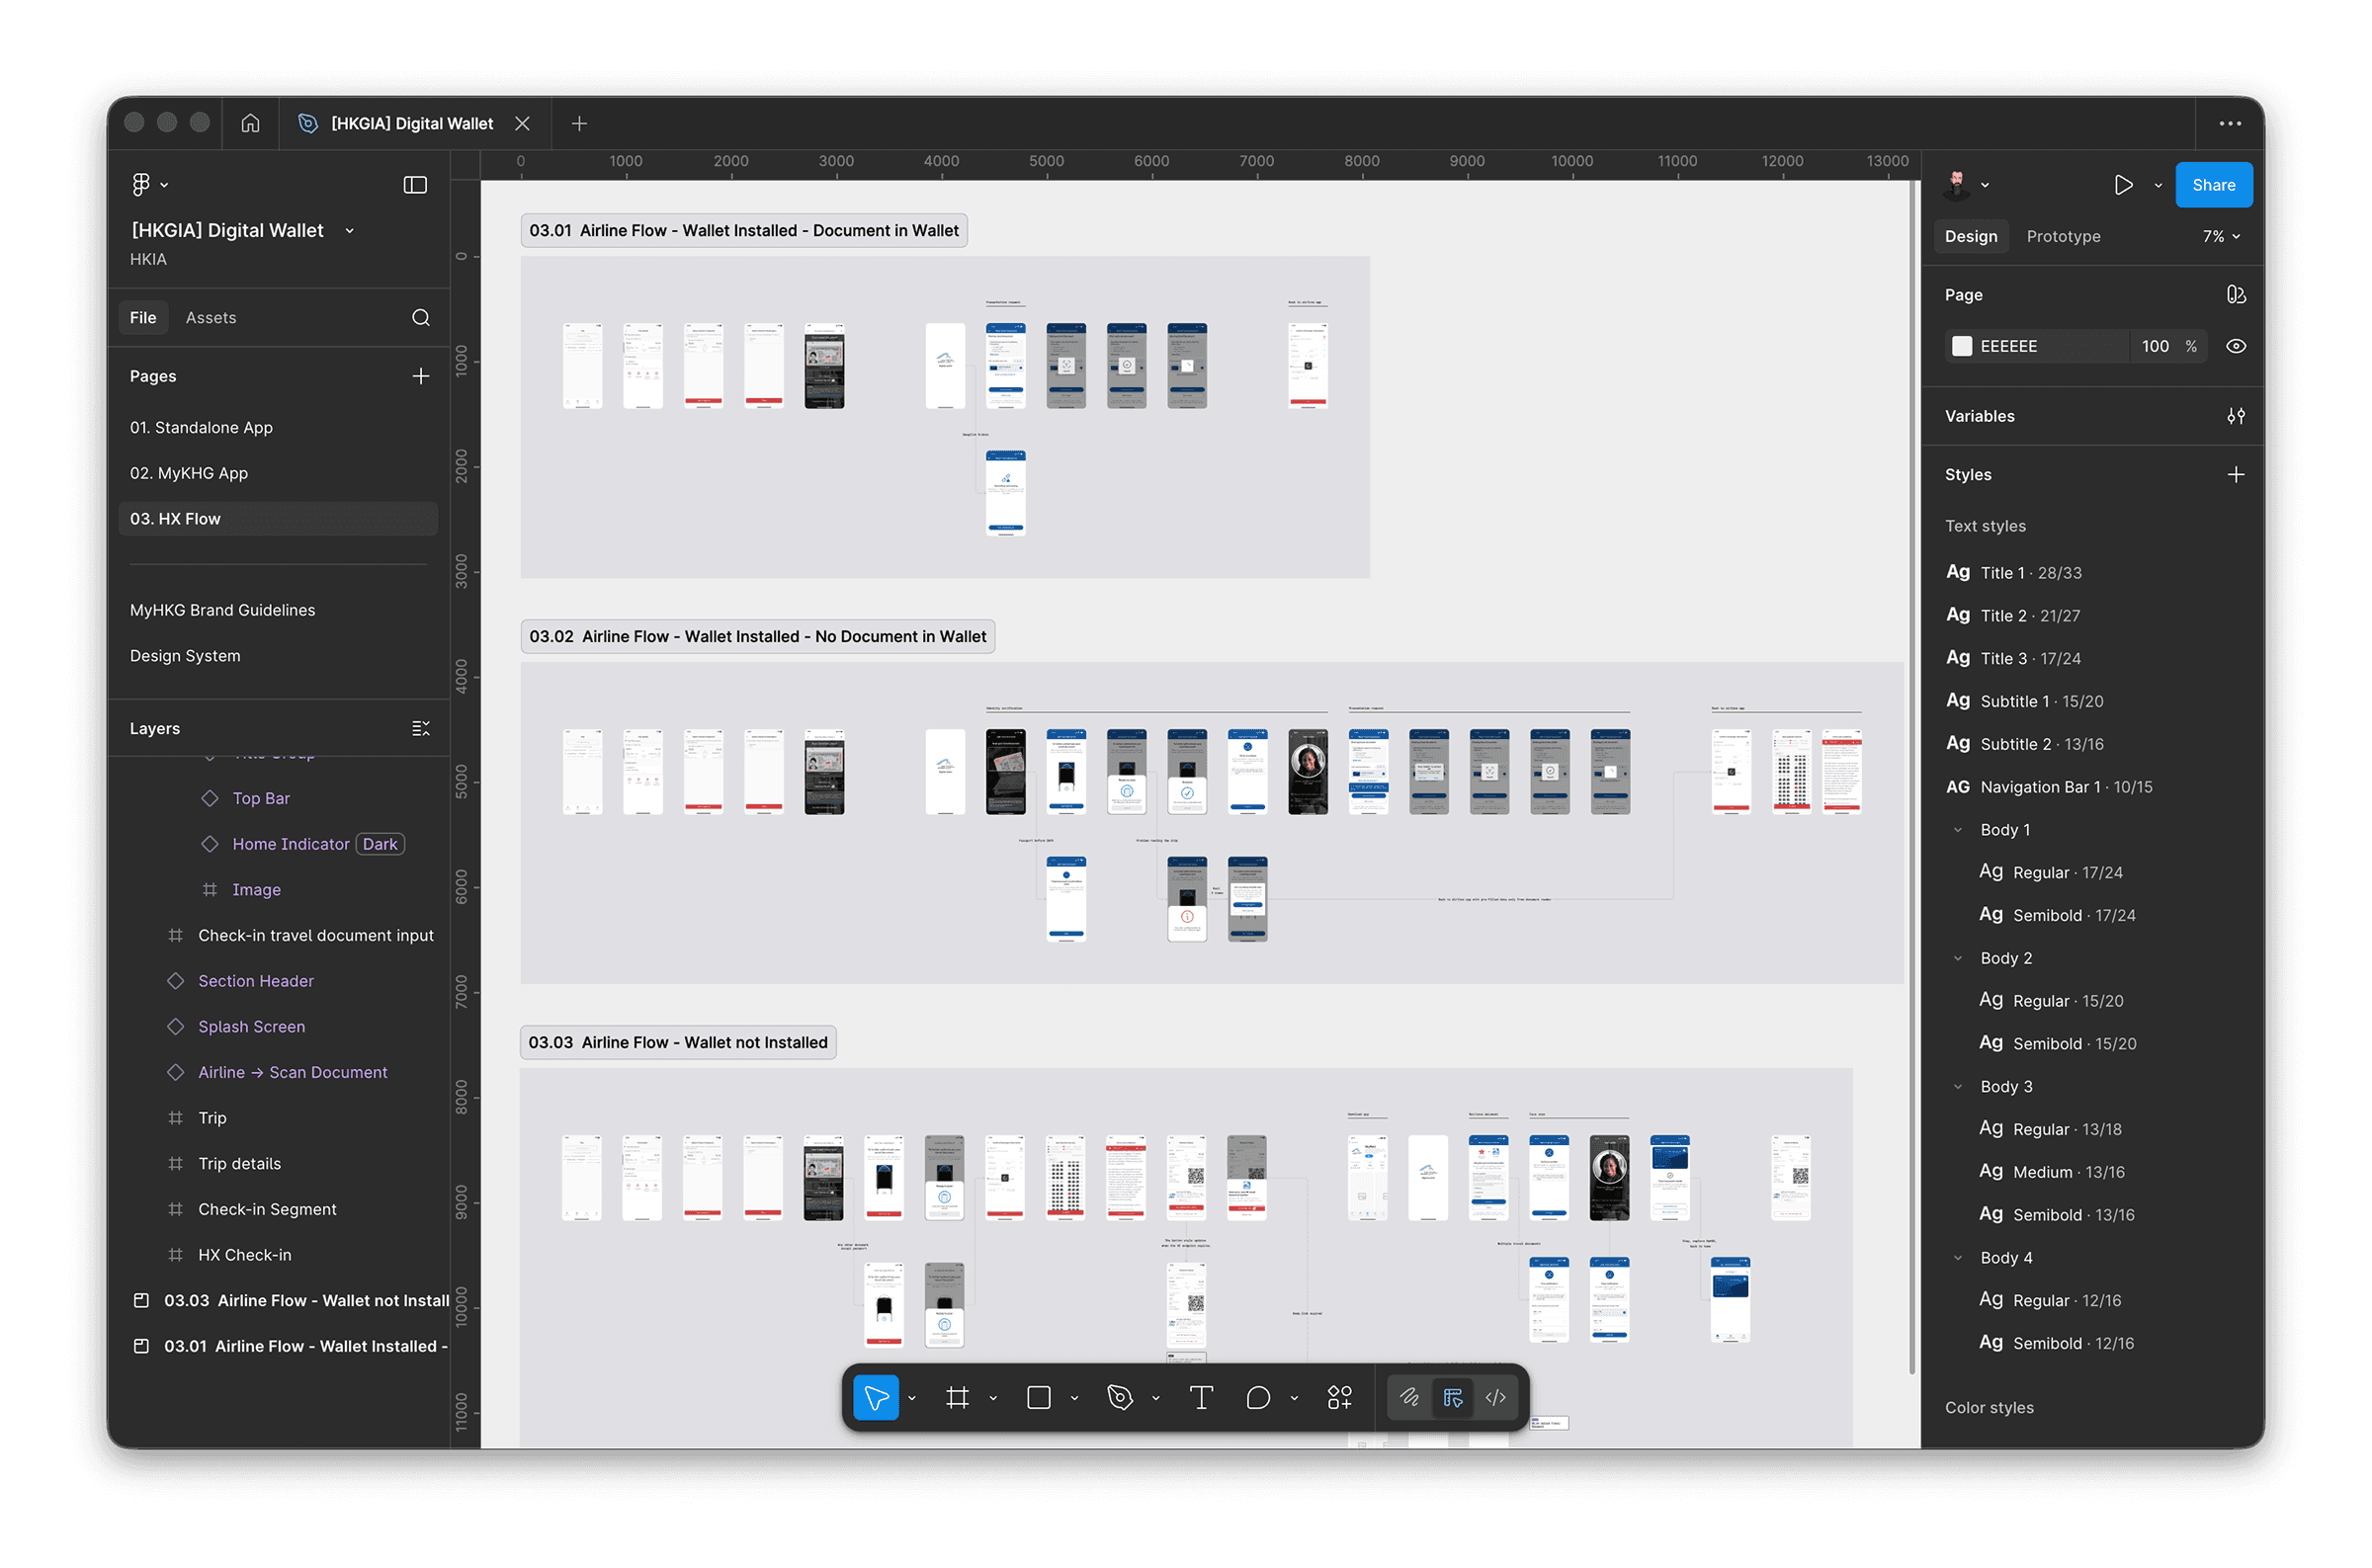Open the Actions resources tool

coord(1339,1397)
